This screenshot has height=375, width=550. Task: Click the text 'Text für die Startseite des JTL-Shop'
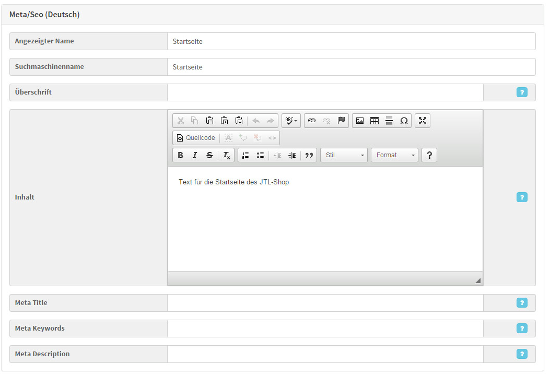coord(234,182)
